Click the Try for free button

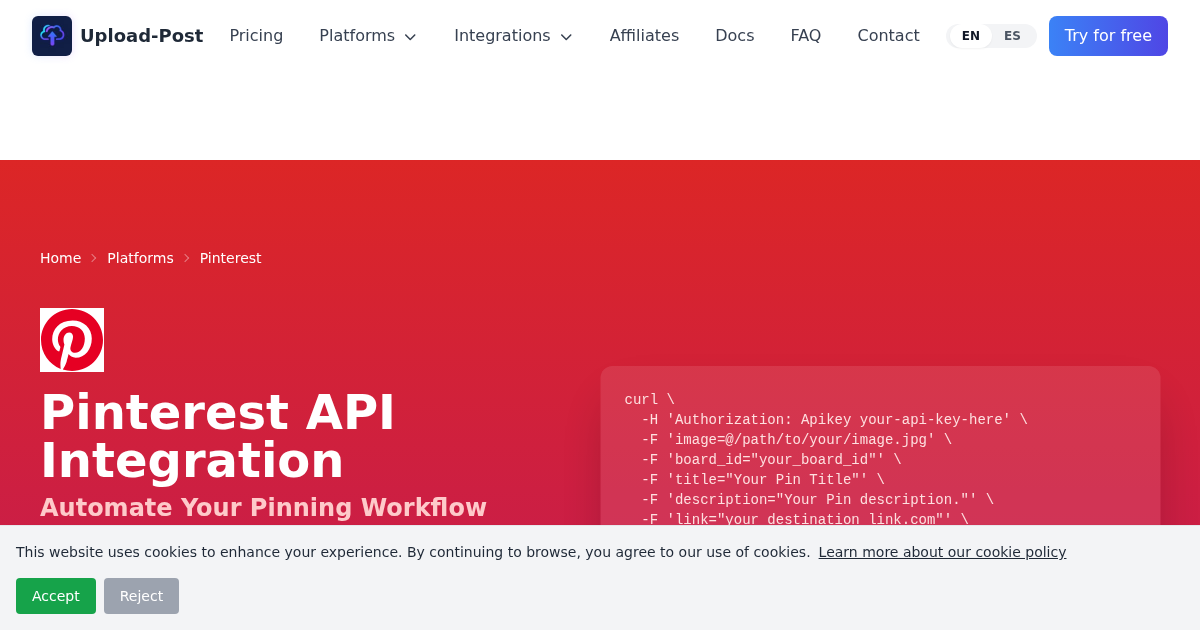pos(1108,35)
